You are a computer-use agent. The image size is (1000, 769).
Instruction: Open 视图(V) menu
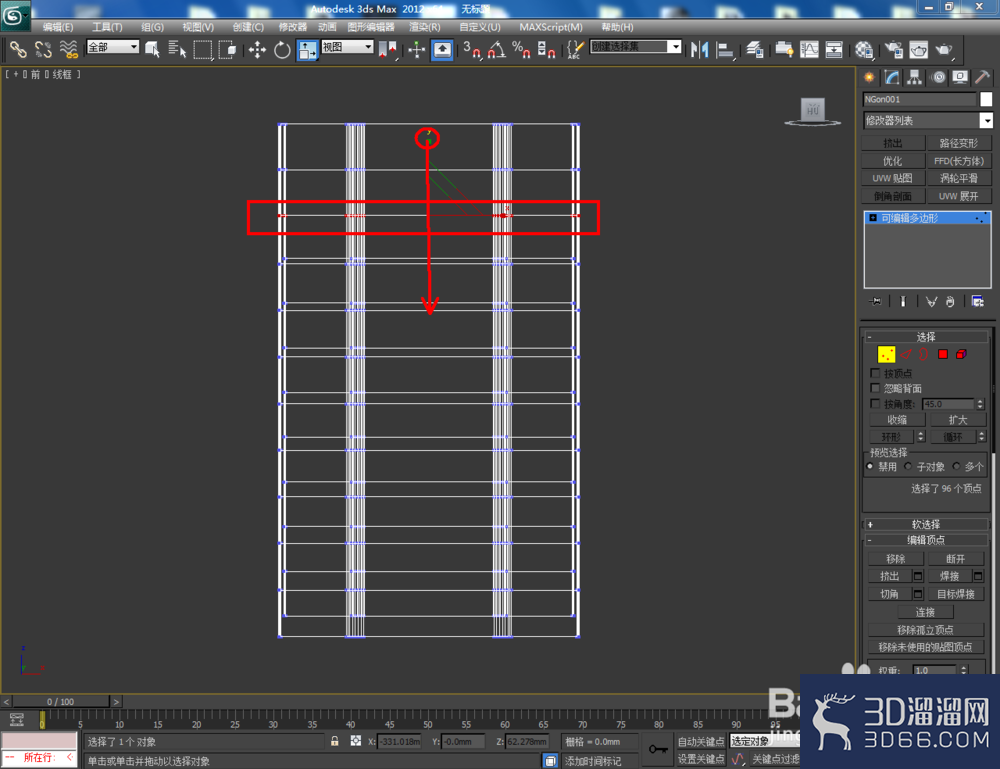click(x=198, y=27)
